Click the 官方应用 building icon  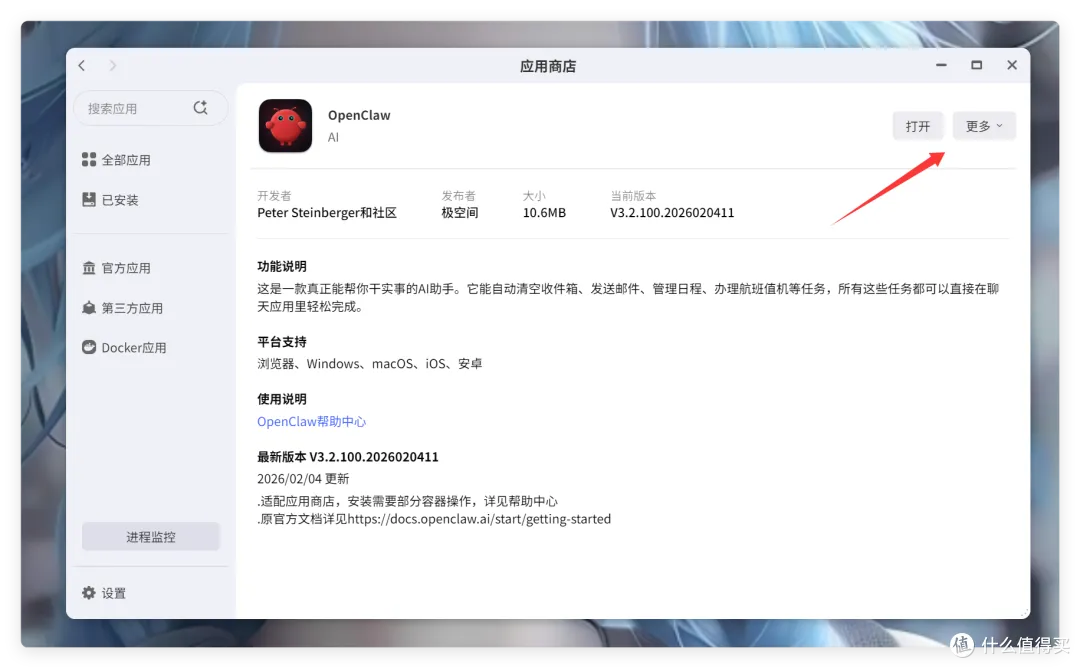89,268
